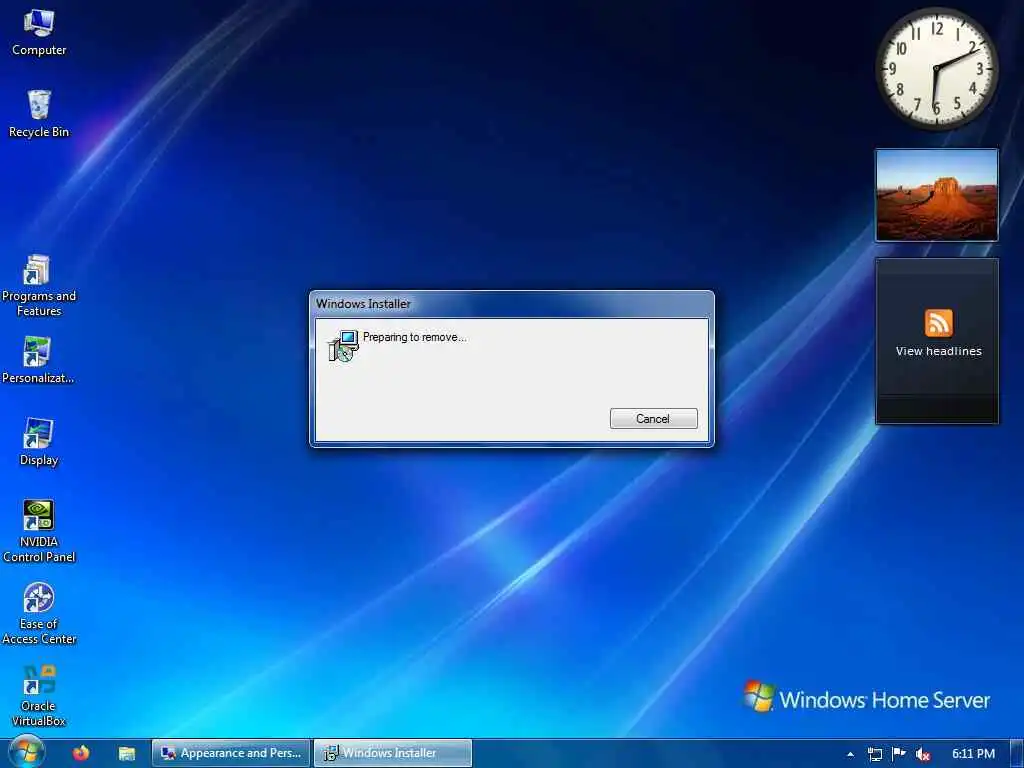Switch to Appearance and Personalization taskbar window
Image resolution: width=1024 pixels, height=768 pixels.
[x=231, y=753]
